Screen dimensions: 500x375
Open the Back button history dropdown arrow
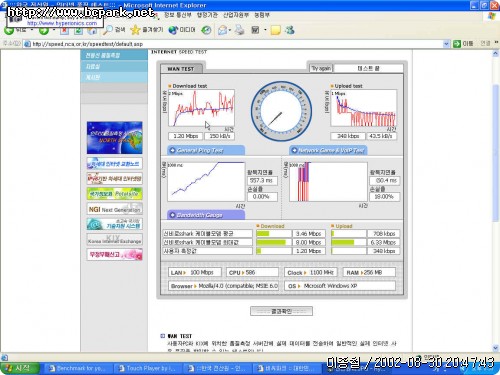coord(32,30)
